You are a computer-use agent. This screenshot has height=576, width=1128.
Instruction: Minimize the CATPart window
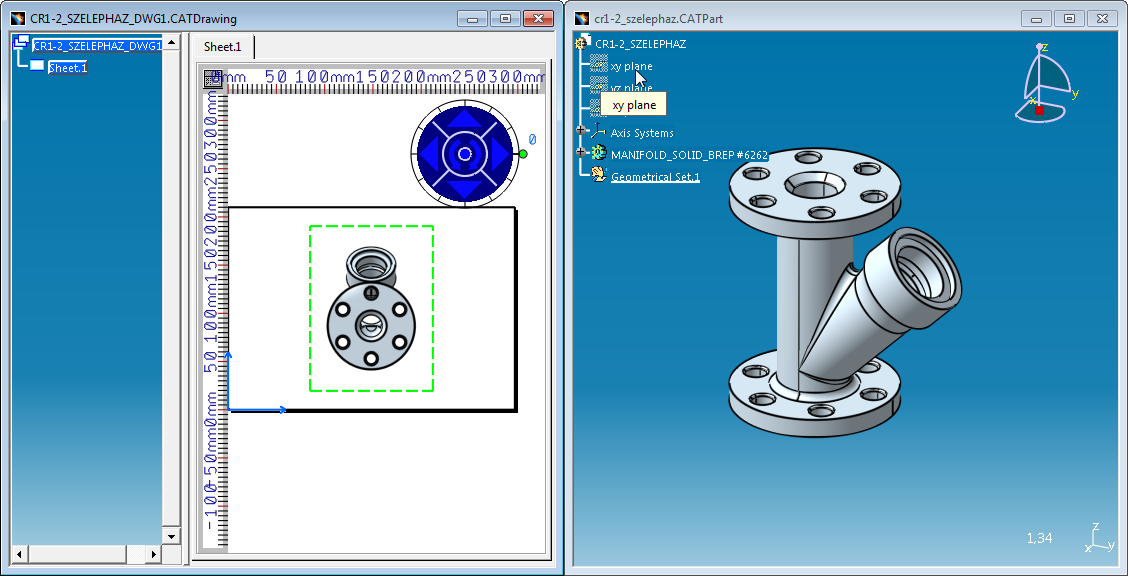point(1037,19)
